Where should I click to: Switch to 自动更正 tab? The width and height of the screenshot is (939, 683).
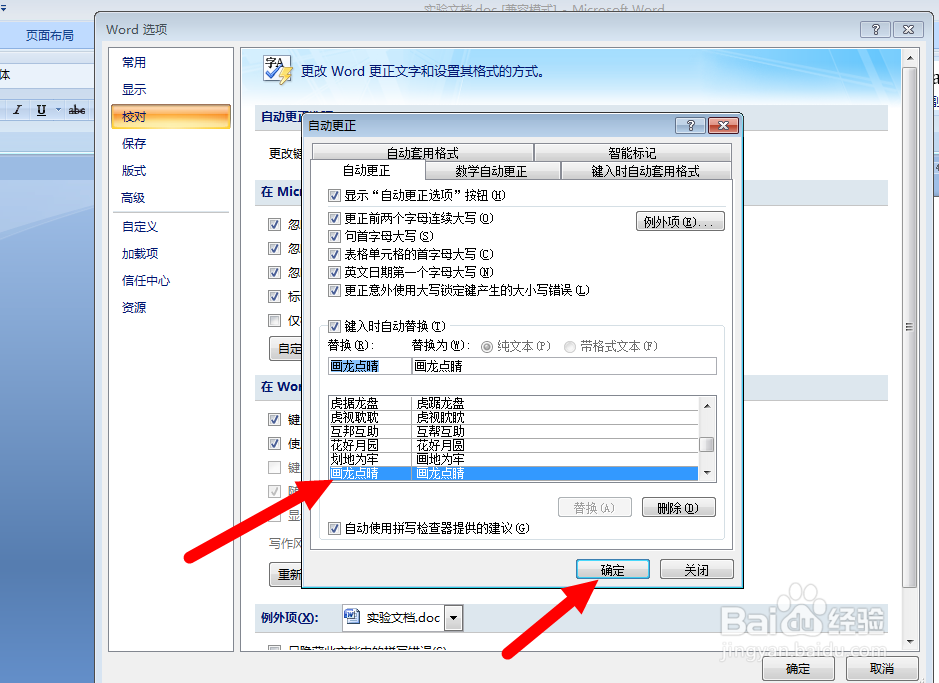coord(366,171)
